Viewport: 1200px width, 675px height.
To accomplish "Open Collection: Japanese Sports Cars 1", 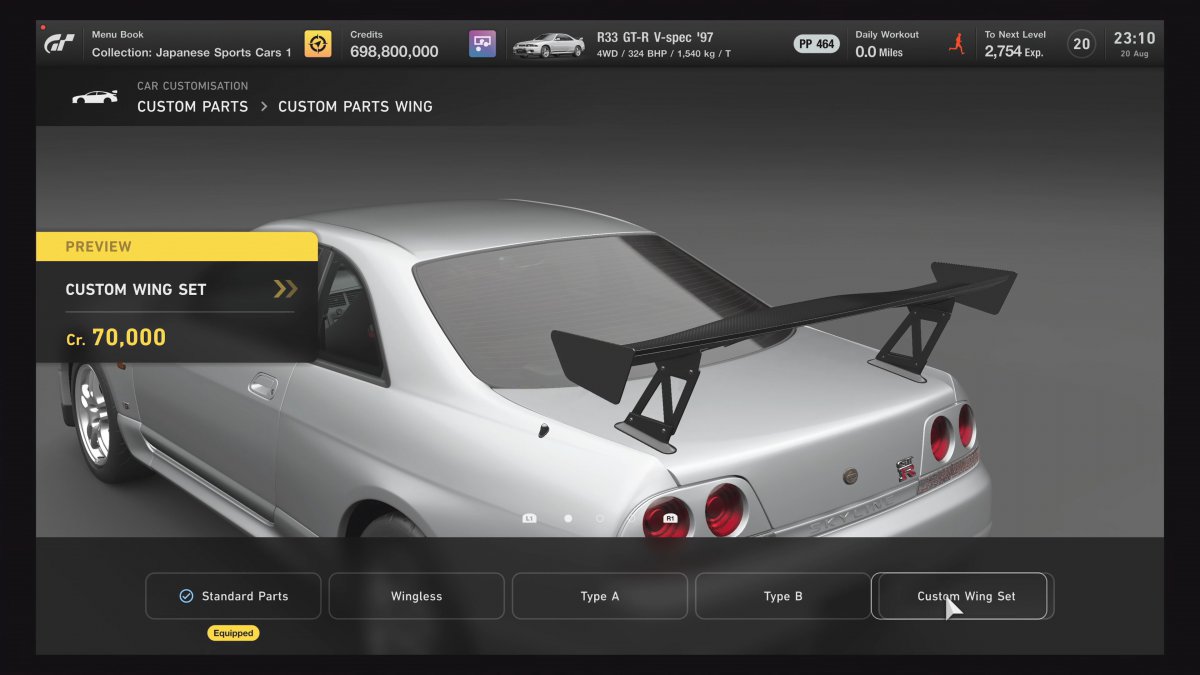I will tap(192, 52).
